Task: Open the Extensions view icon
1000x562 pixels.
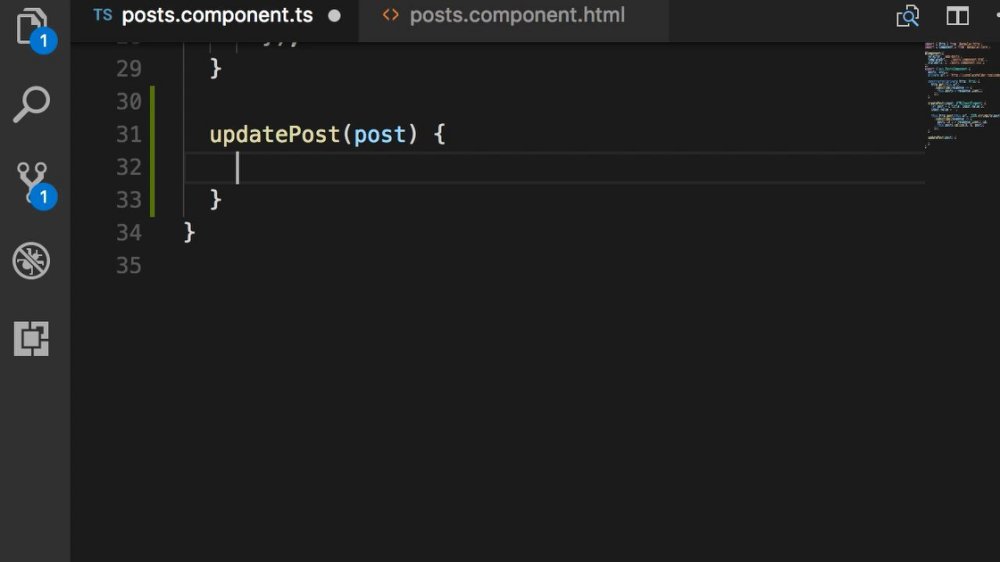Action: pyautogui.click(x=31, y=338)
